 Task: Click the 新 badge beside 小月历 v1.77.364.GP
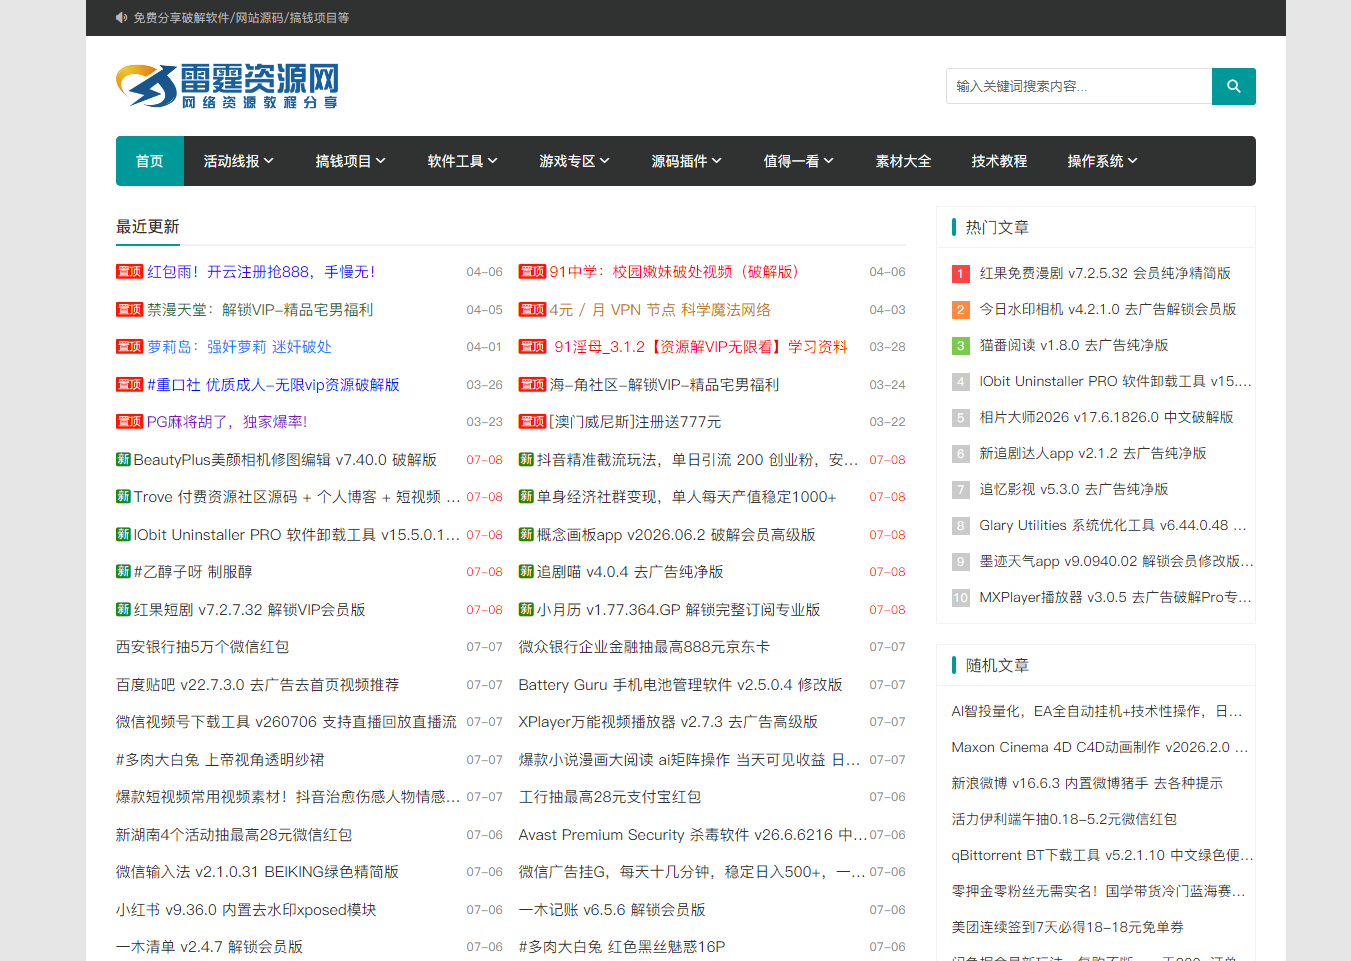coord(526,610)
